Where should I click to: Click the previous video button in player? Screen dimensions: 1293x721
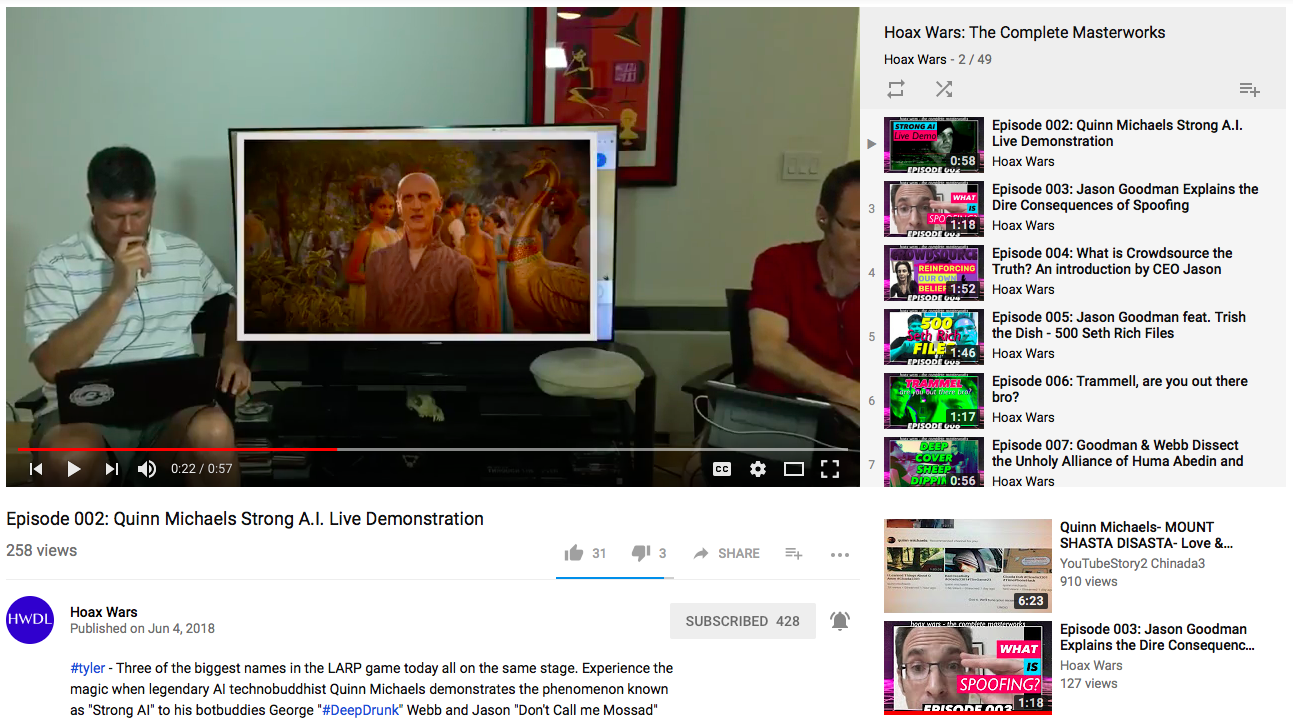[x=36, y=469]
